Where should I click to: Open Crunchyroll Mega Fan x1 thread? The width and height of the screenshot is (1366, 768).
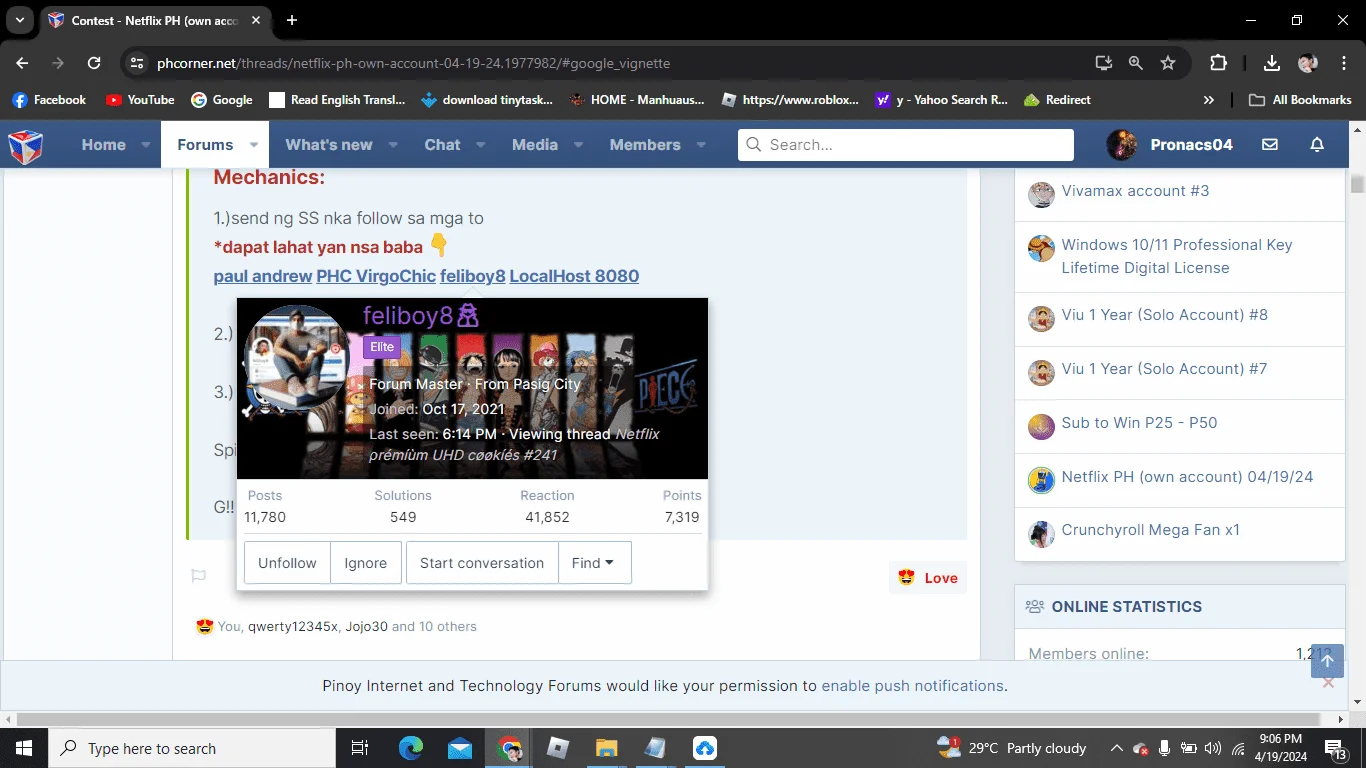(1150, 530)
